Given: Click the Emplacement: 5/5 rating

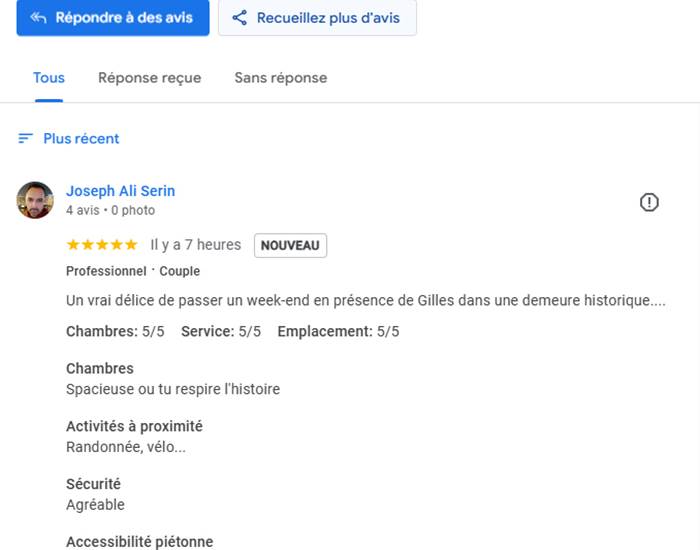Looking at the screenshot, I should coord(338,331).
